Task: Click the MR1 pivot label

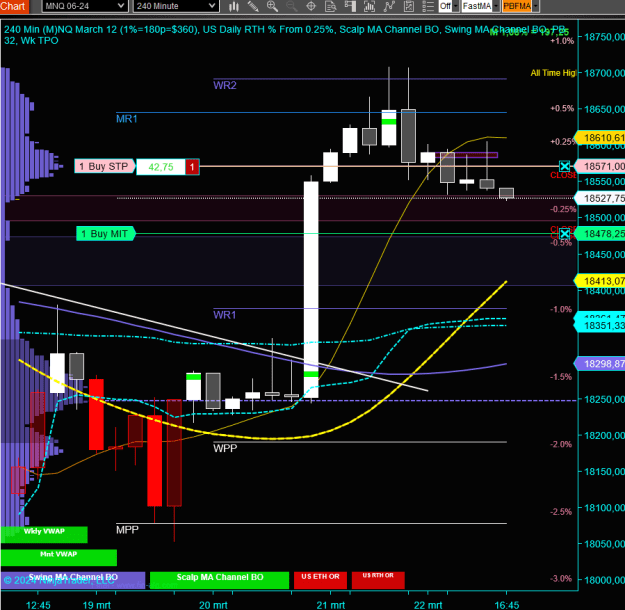Action: [x=126, y=119]
